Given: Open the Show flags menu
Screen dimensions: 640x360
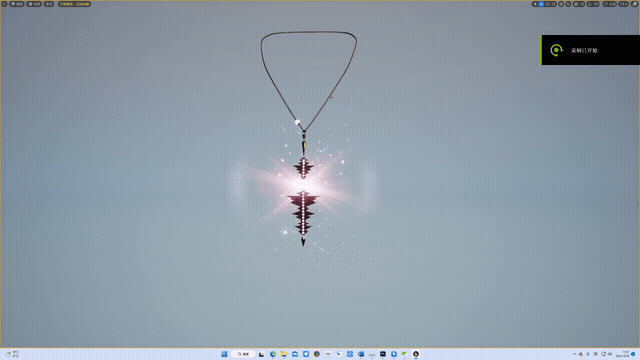Looking at the screenshot, I should tap(49, 4).
